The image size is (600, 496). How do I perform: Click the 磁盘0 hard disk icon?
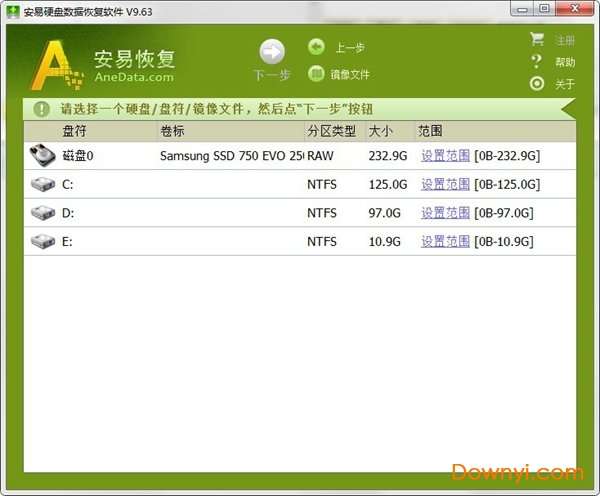tap(42, 155)
